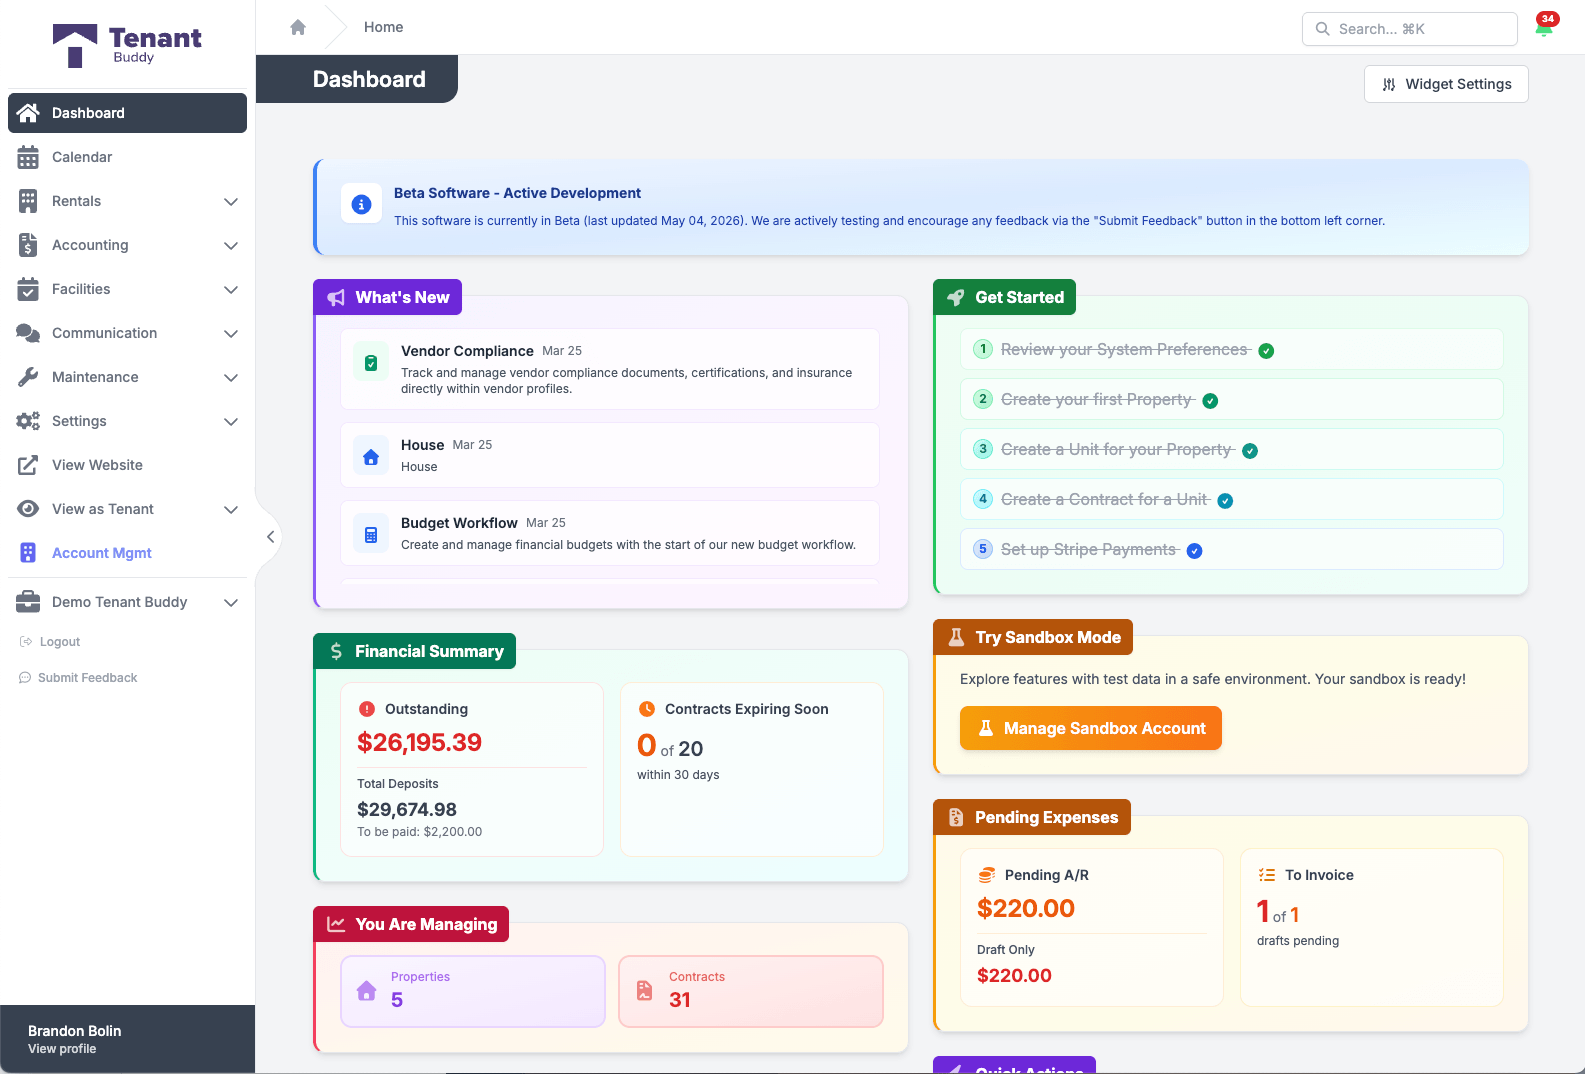Image resolution: width=1585 pixels, height=1074 pixels.
Task: Open the notification bell with 34 alerts
Action: point(1545,27)
